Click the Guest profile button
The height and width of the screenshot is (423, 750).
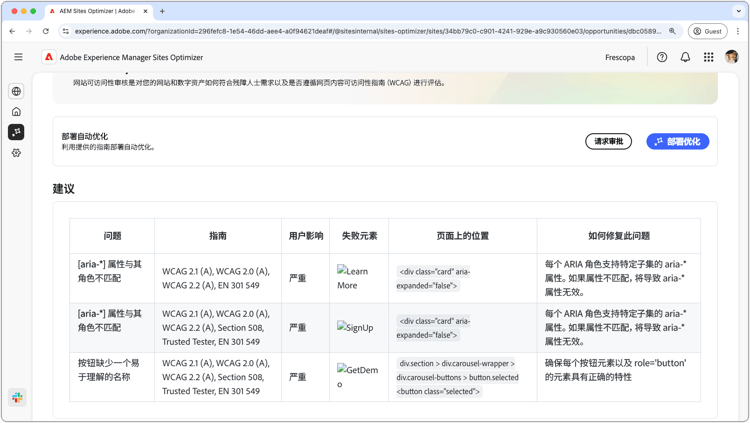coord(707,31)
